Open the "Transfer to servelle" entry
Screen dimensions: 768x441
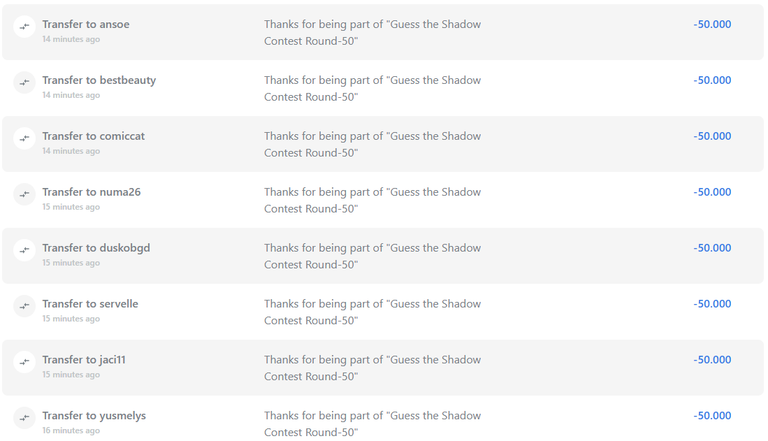[x=90, y=303]
